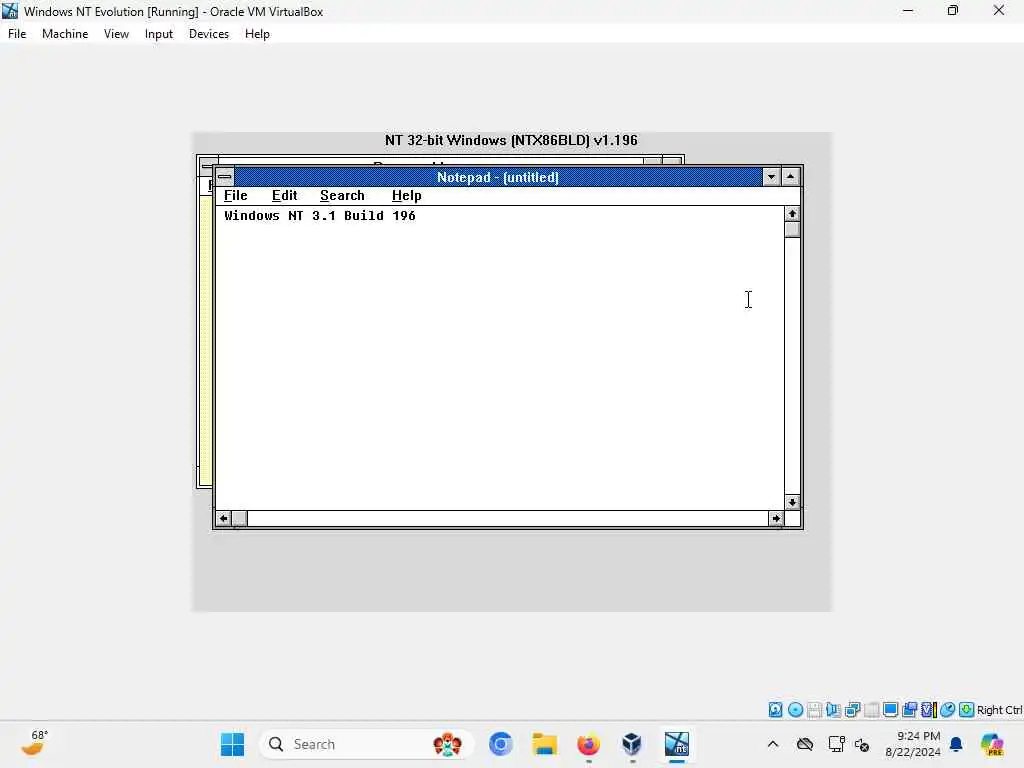Click the optical disk status icon
This screenshot has width=1024, height=768.
pyautogui.click(x=795, y=710)
